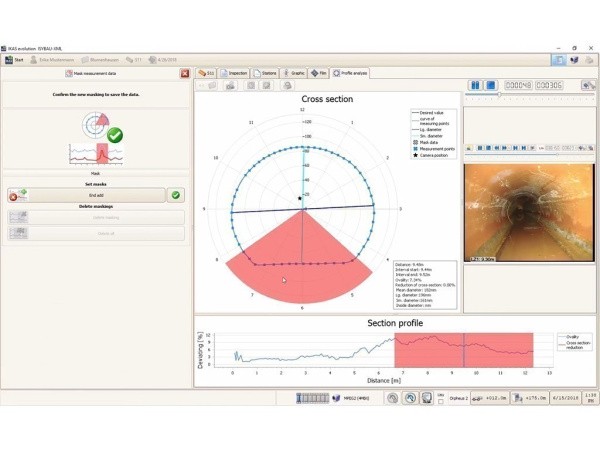Select the Graphic tab
The height and width of the screenshot is (450, 600).
pyautogui.click(x=295, y=73)
